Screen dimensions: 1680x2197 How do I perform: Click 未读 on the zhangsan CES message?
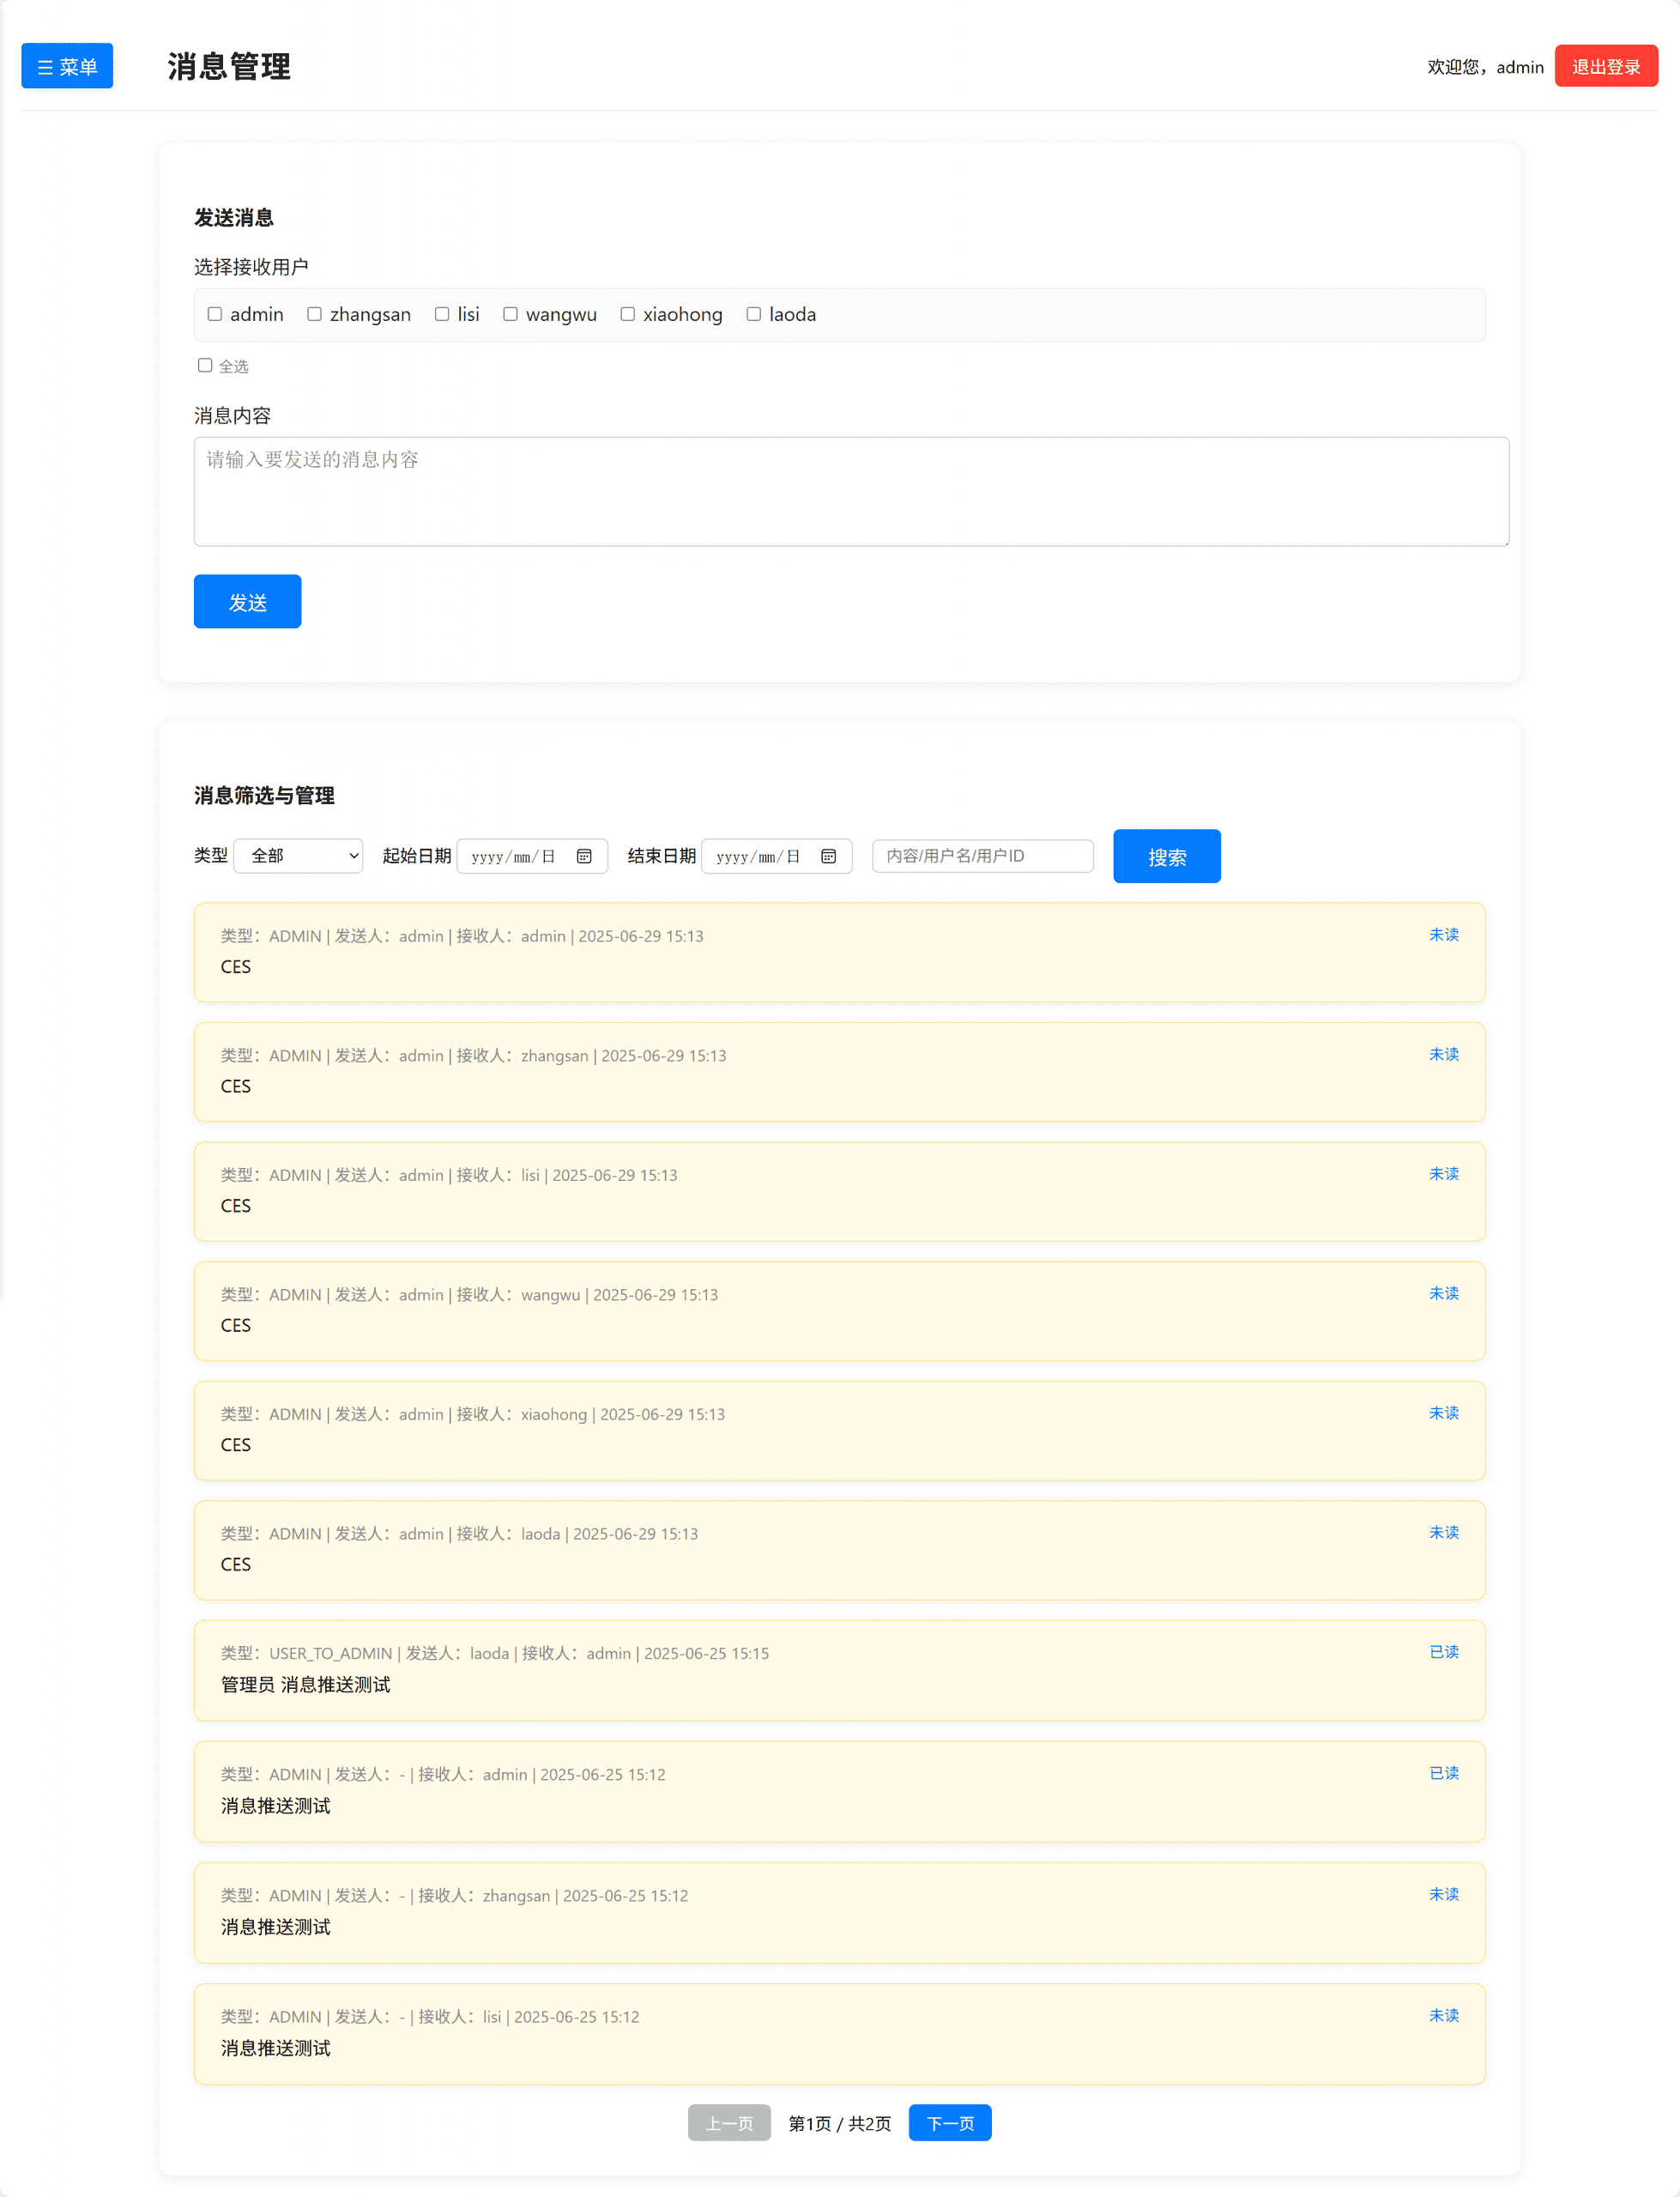coord(1443,1054)
